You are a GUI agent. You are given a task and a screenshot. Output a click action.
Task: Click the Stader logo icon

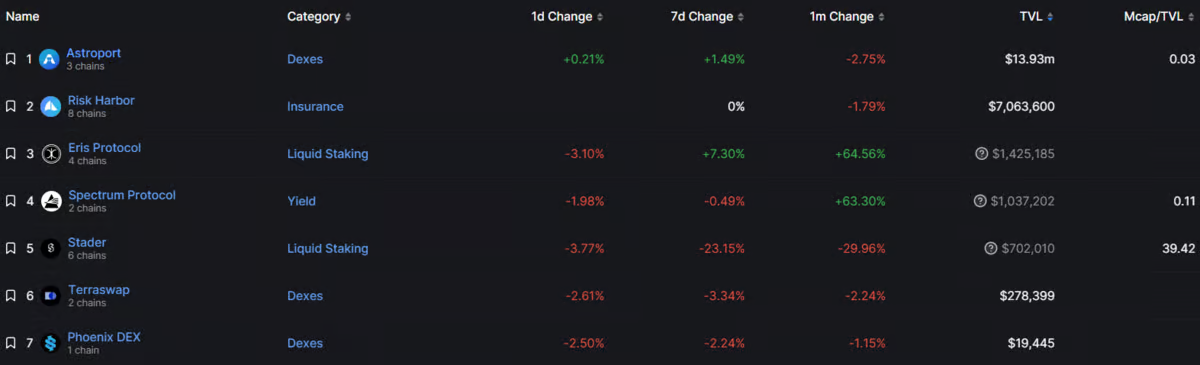pyautogui.click(x=50, y=249)
